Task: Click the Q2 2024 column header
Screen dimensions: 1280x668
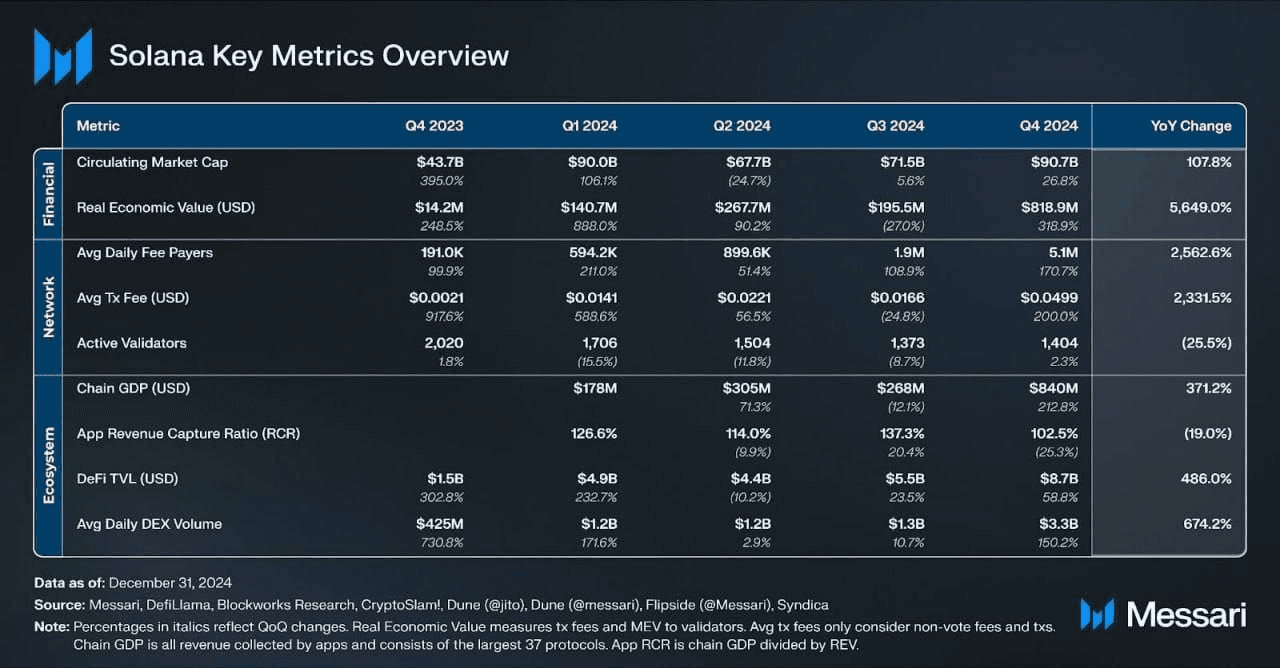Action: coord(742,126)
